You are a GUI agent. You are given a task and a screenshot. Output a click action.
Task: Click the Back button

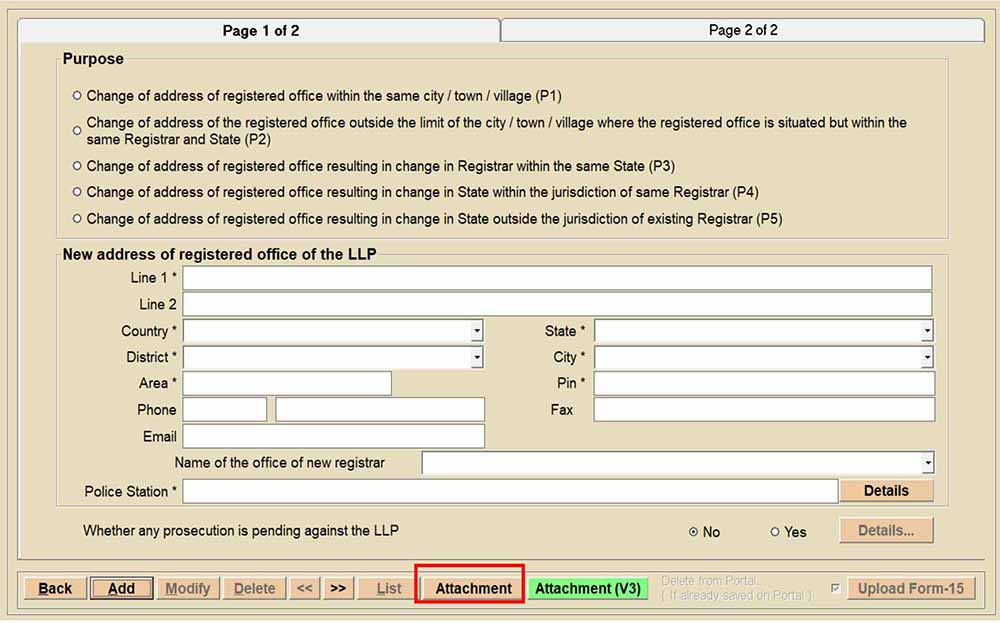pyautogui.click(x=55, y=588)
